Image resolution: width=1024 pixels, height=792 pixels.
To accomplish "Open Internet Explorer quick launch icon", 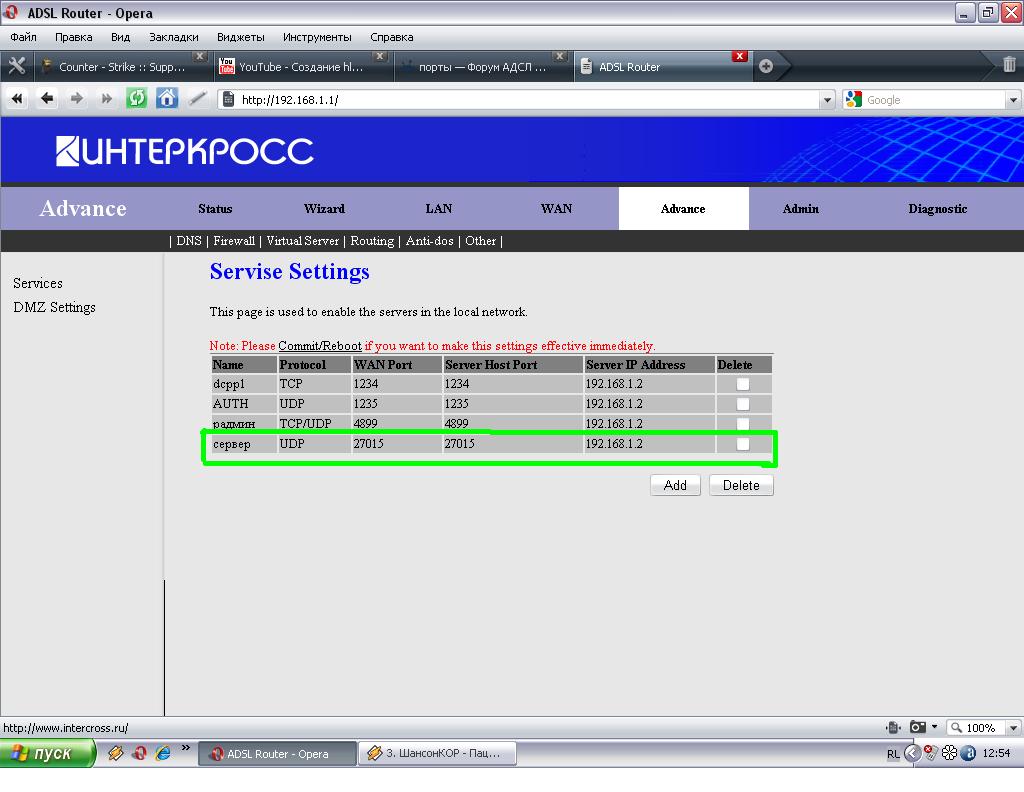I will [x=163, y=753].
